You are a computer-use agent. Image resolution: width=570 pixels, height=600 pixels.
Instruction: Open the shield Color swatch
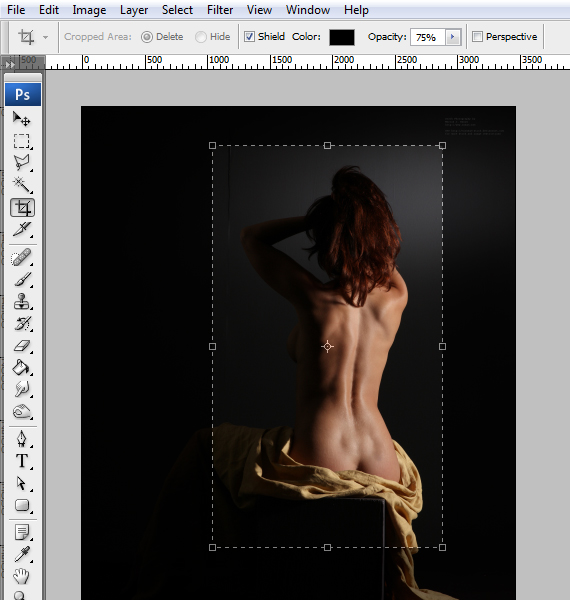click(x=342, y=37)
